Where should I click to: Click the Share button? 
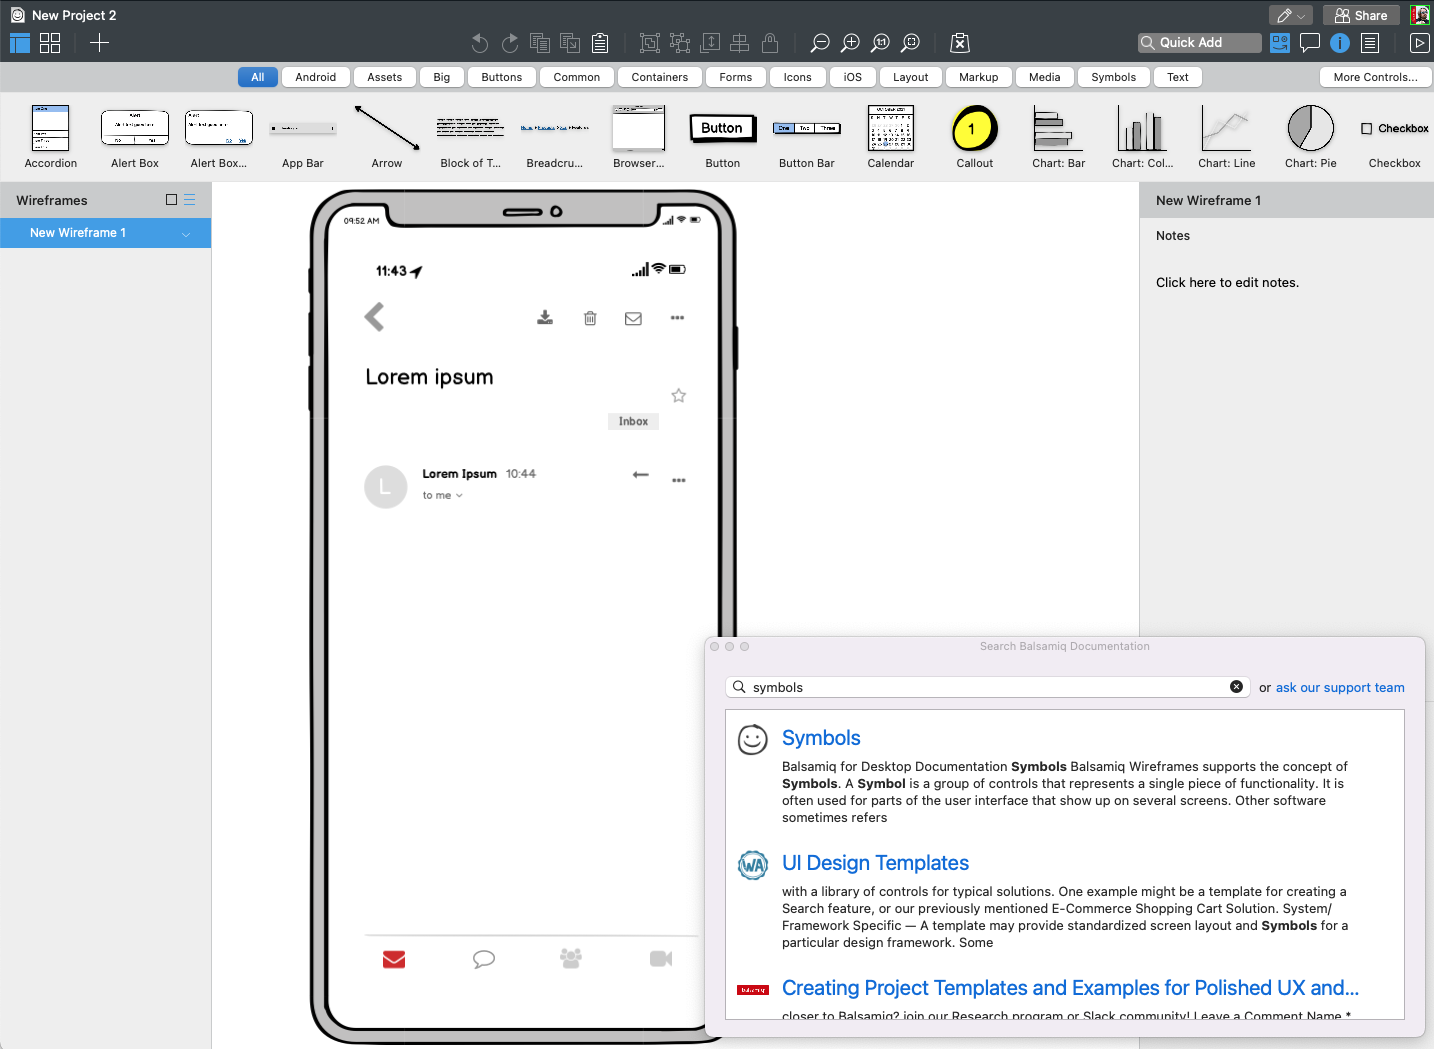1361,15
